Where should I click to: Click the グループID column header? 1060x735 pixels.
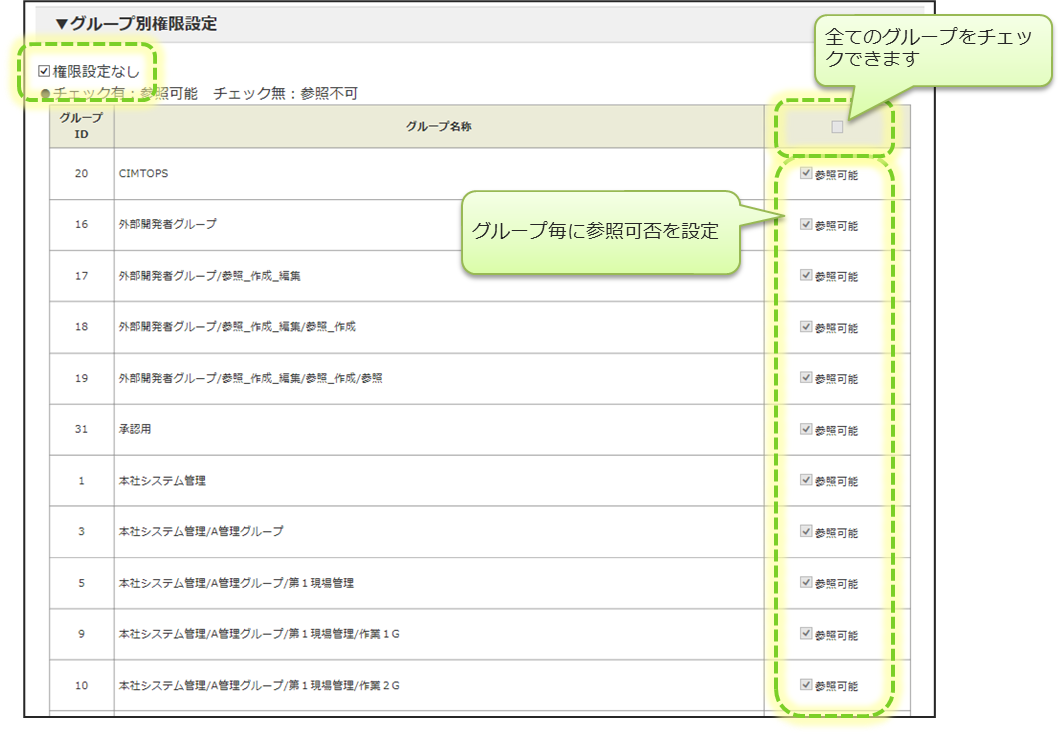coord(81,126)
